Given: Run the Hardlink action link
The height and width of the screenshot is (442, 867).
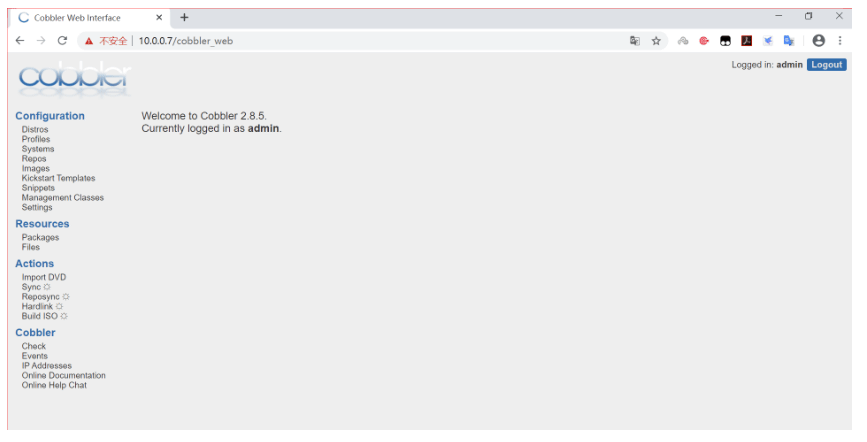Looking at the screenshot, I should 38,306.
